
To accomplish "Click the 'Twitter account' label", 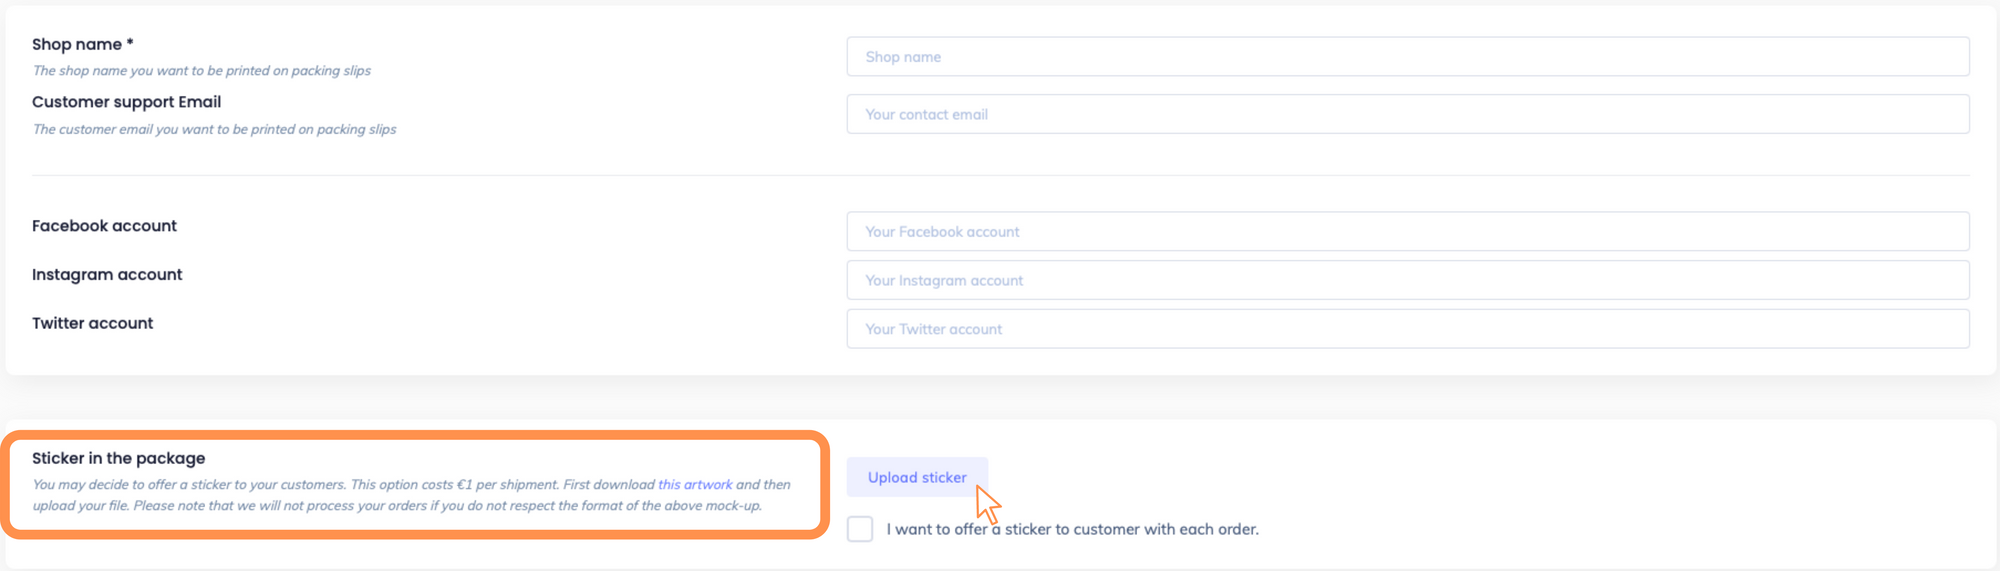I will [92, 323].
